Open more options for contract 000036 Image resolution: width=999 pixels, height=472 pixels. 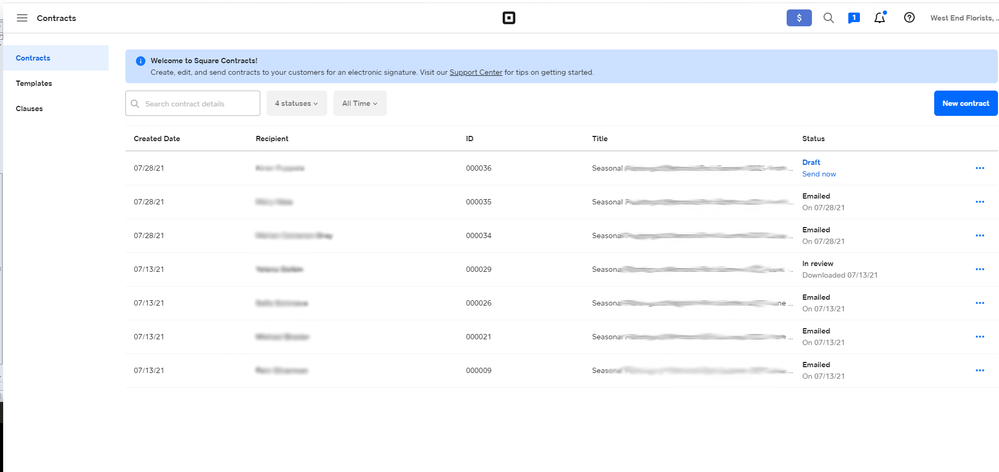point(979,168)
